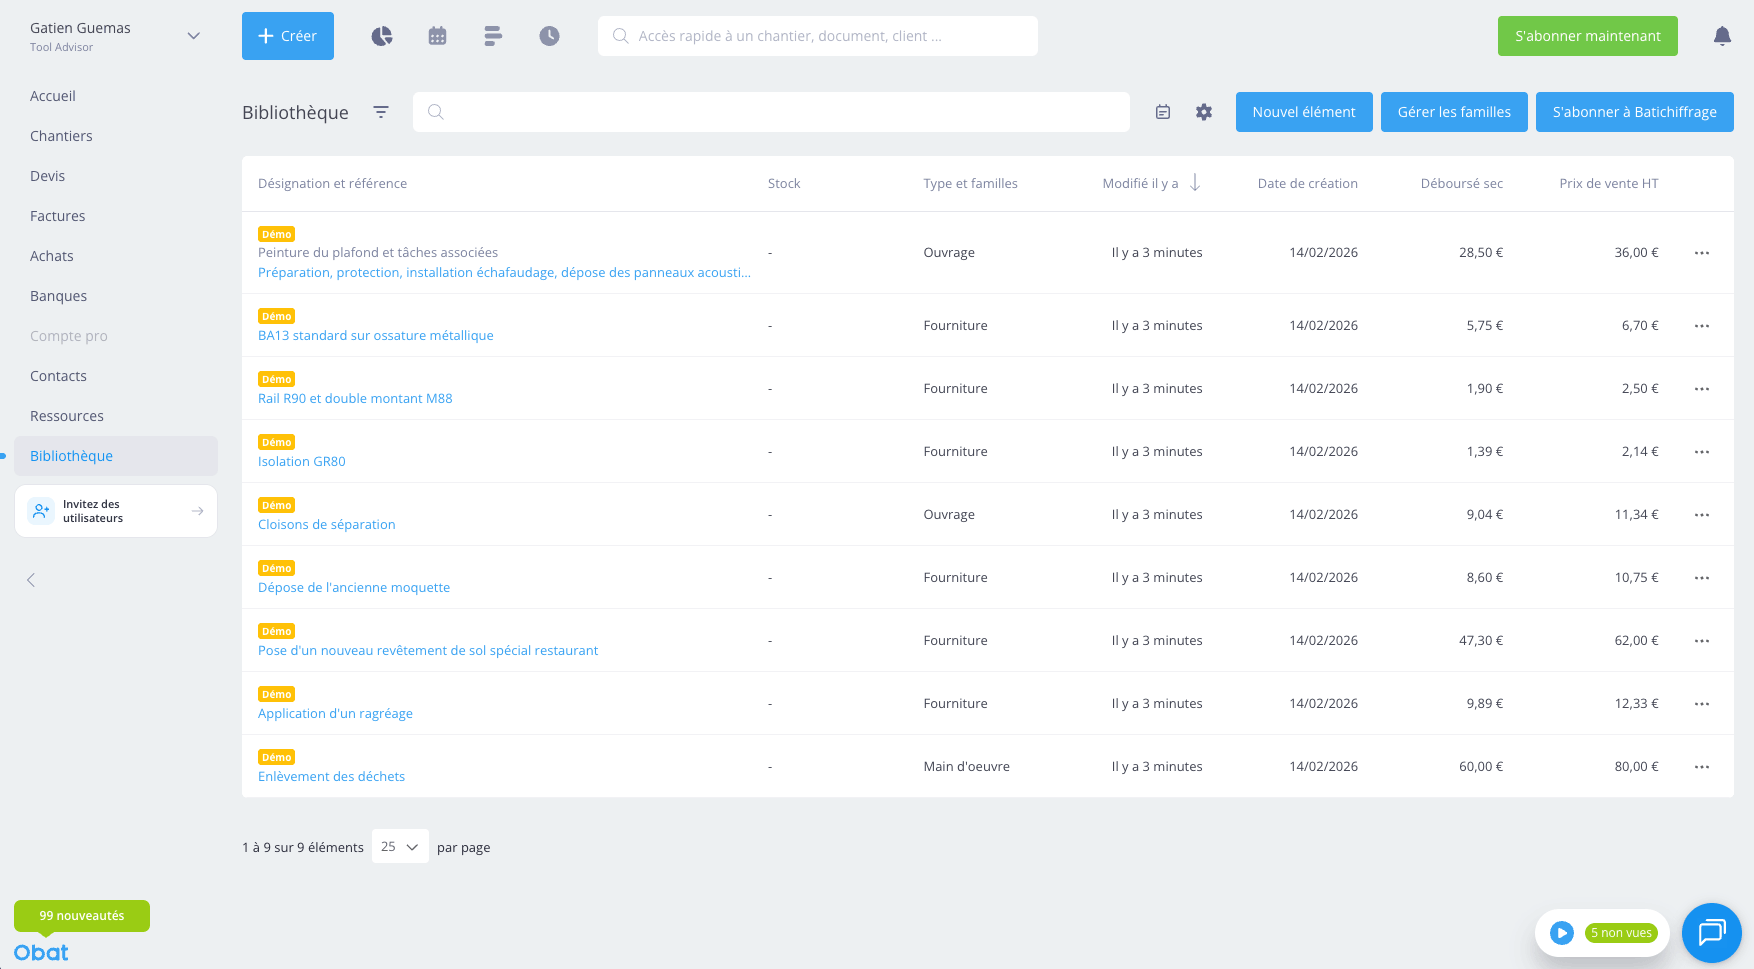Screen dimensions: 1754x969
Task: Open the pie chart dashboard icon
Action: click(x=382, y=36)
